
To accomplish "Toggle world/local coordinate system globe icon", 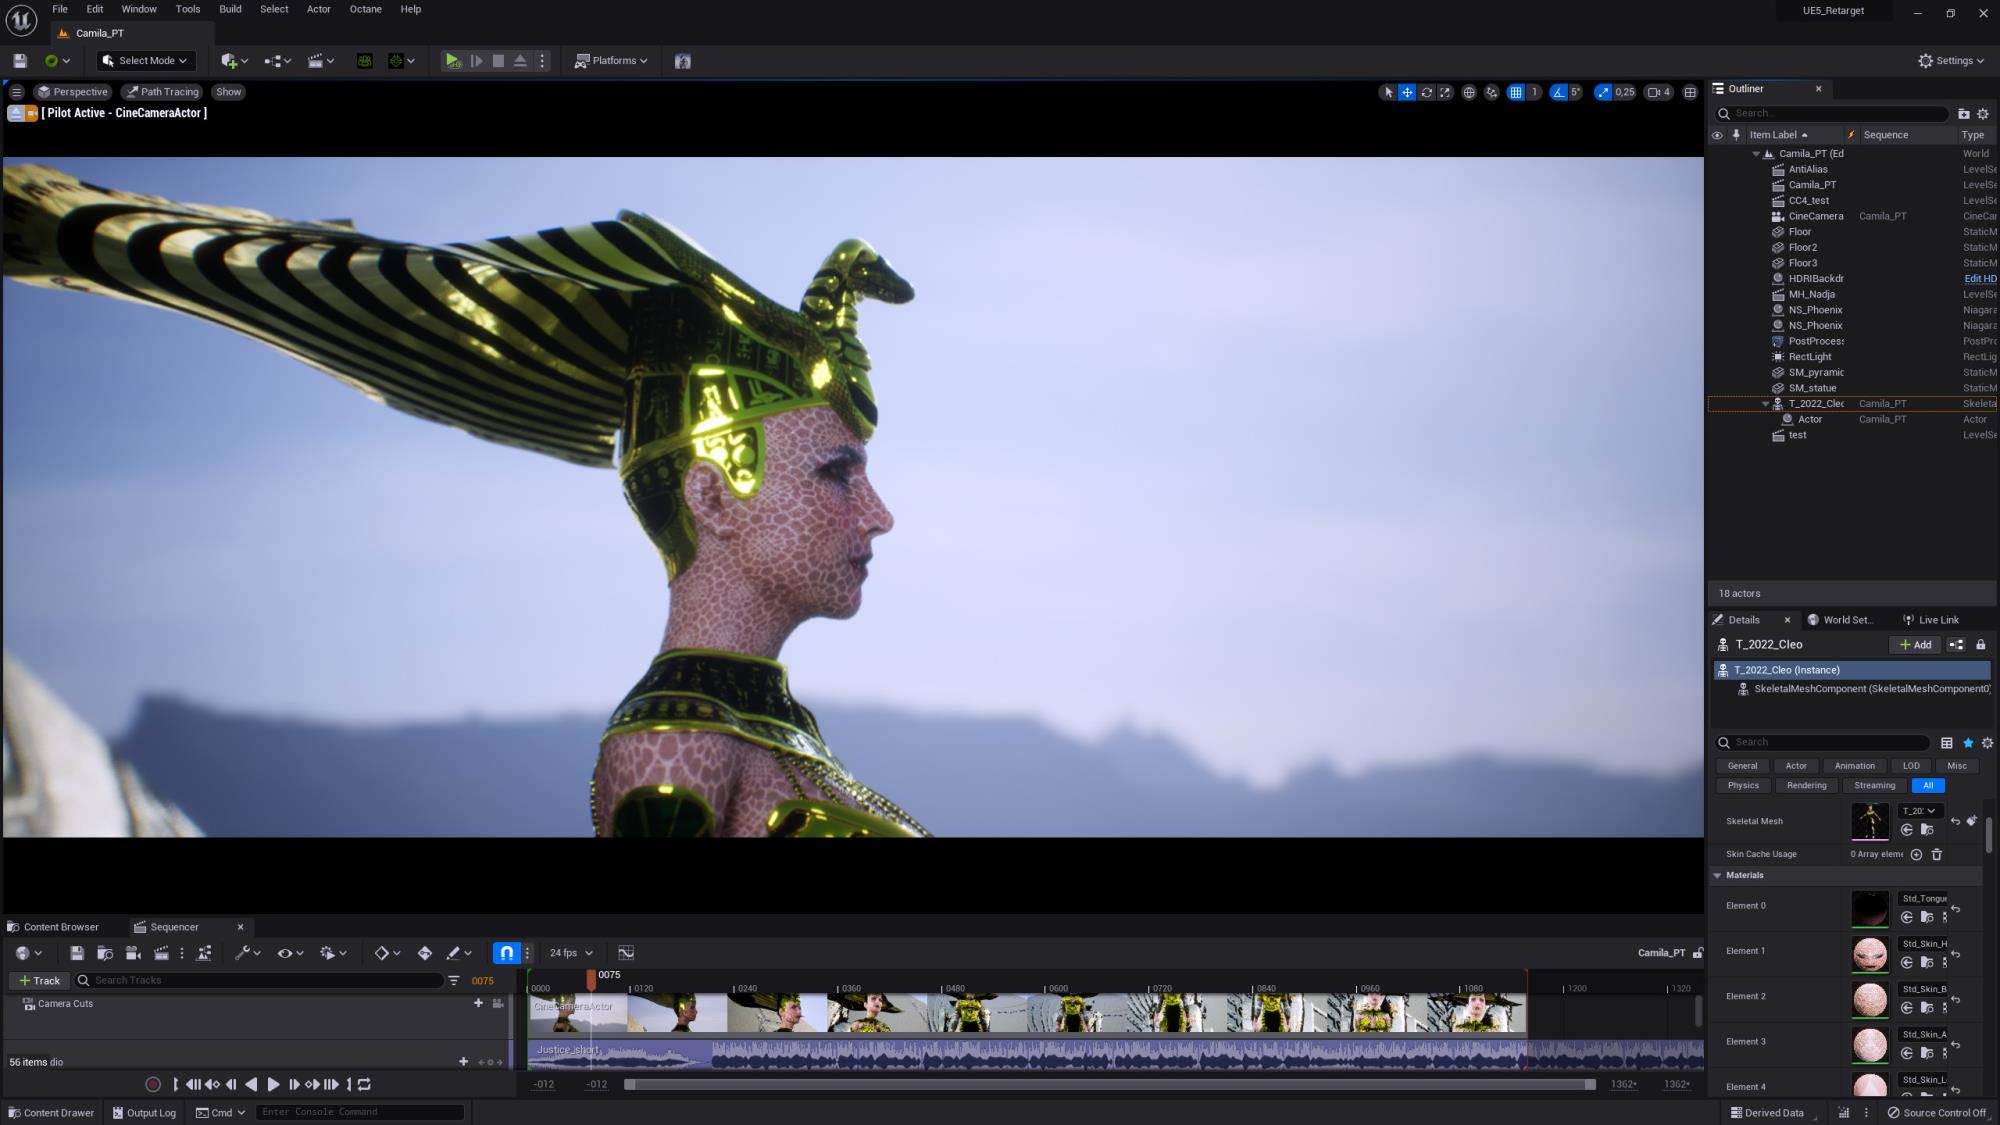I will pos(1469,92).
